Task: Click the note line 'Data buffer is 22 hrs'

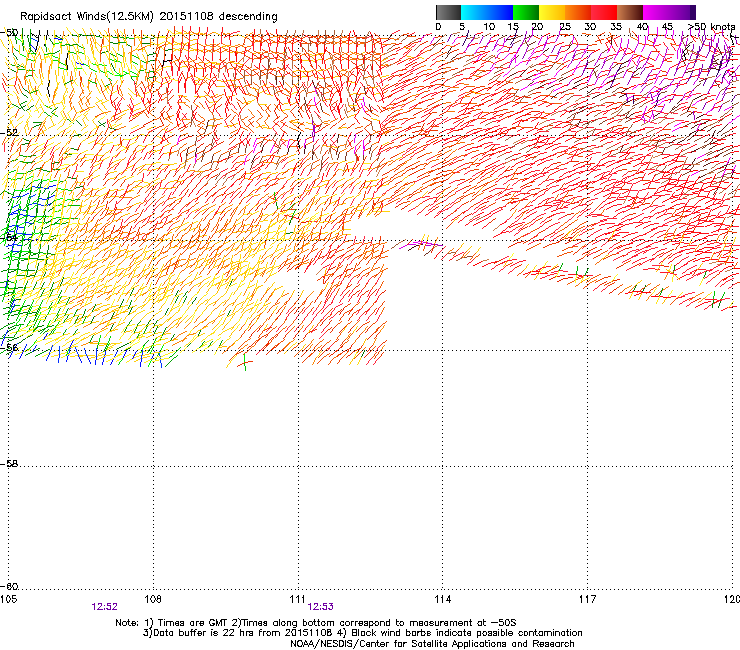Action: pyautogui.click(x=362, y=633)
